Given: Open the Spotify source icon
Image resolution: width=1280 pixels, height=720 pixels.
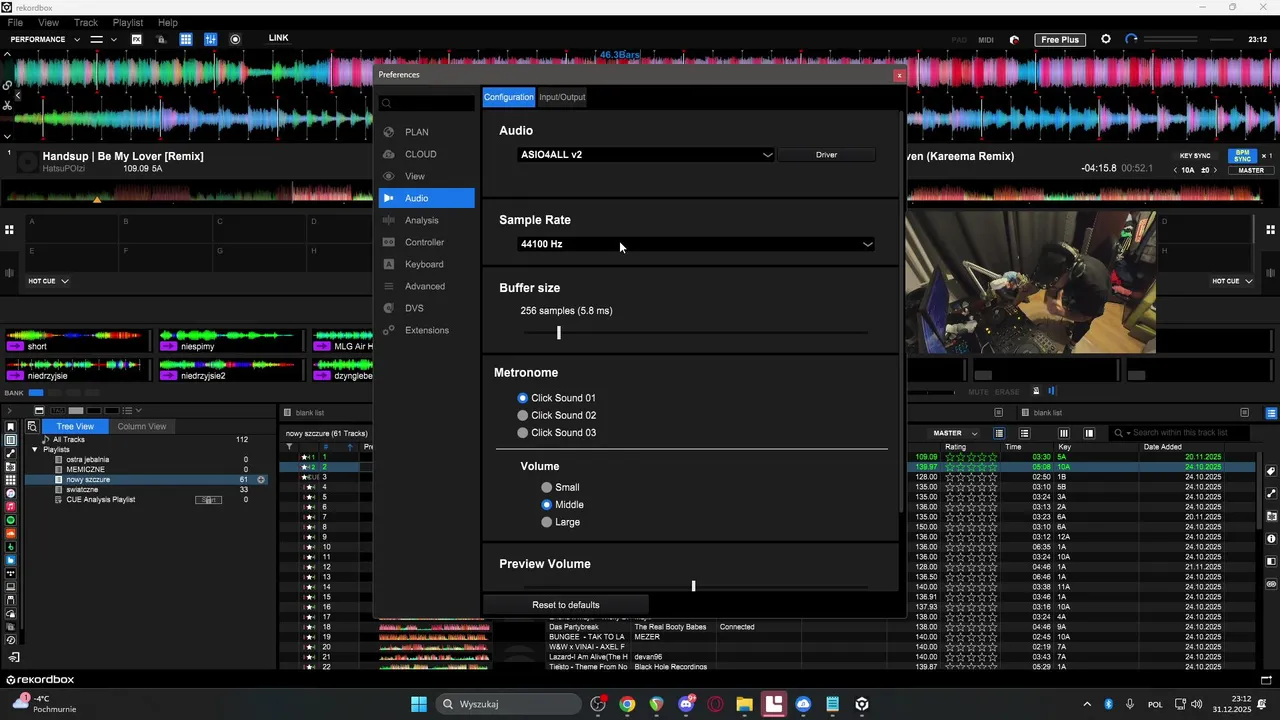Looking at the screenshot, I should (11, 520).
